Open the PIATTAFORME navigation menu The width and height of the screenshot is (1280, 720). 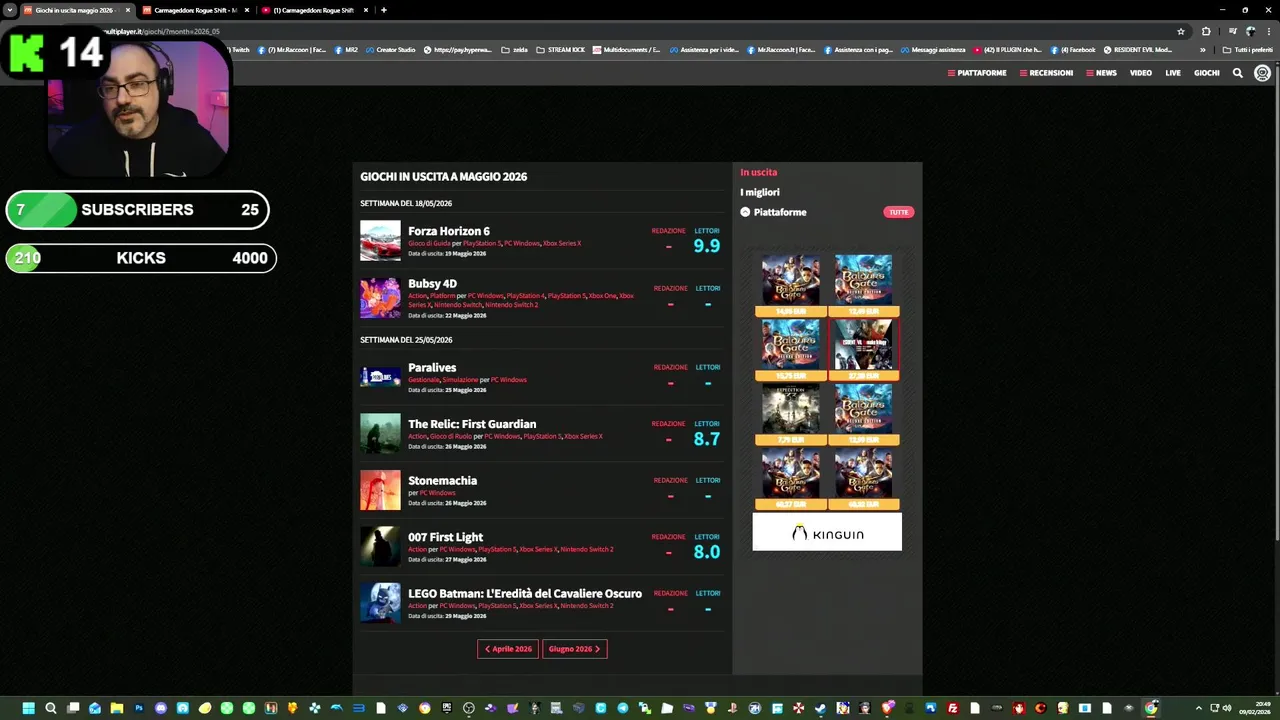pyautogui.click(x=977, y=73)
